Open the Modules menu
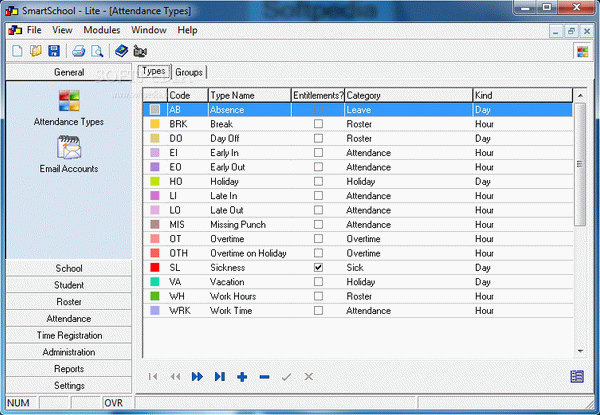The image size is (600, 415). point(102,30)
